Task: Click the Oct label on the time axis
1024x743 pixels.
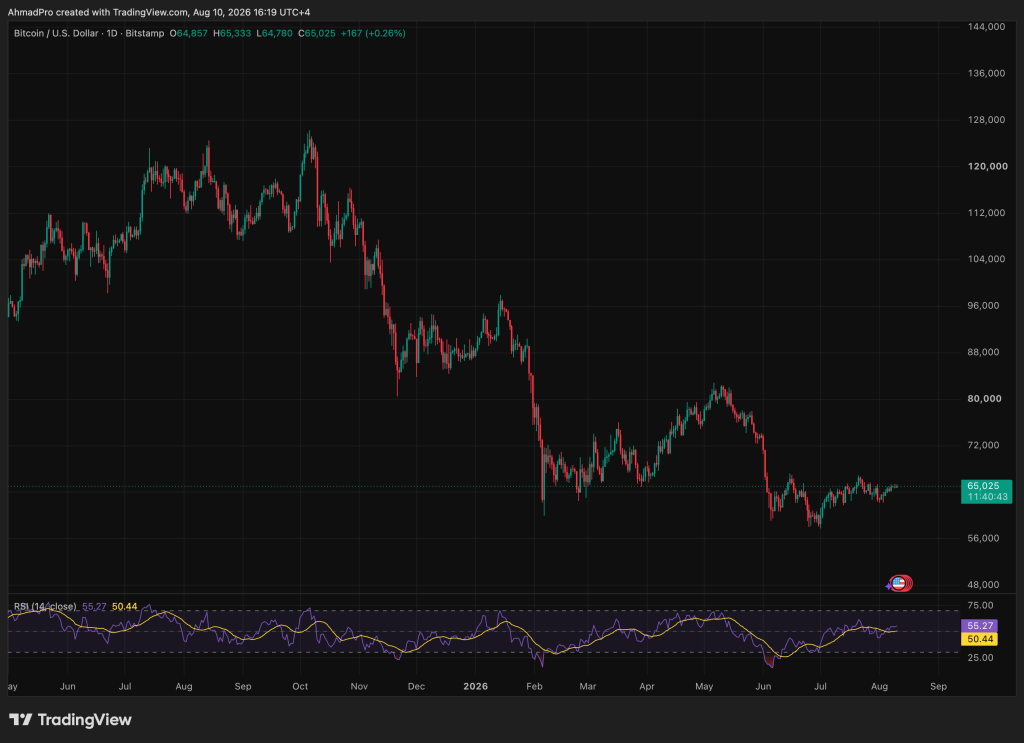Action: [x=300, y=686]
